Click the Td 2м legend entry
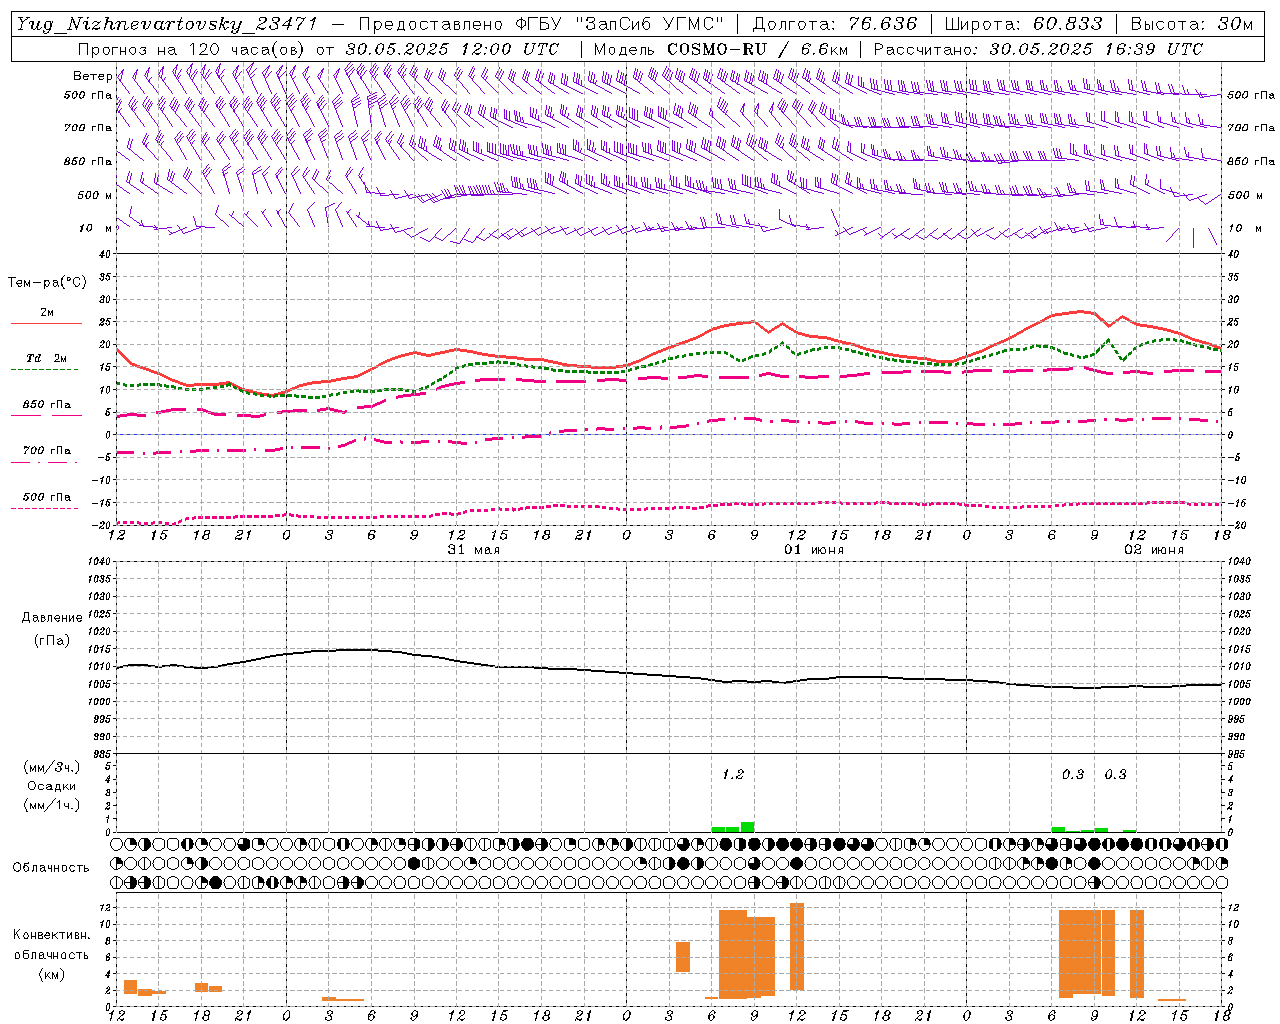The image size is (1280, 1024). (47, 358)
